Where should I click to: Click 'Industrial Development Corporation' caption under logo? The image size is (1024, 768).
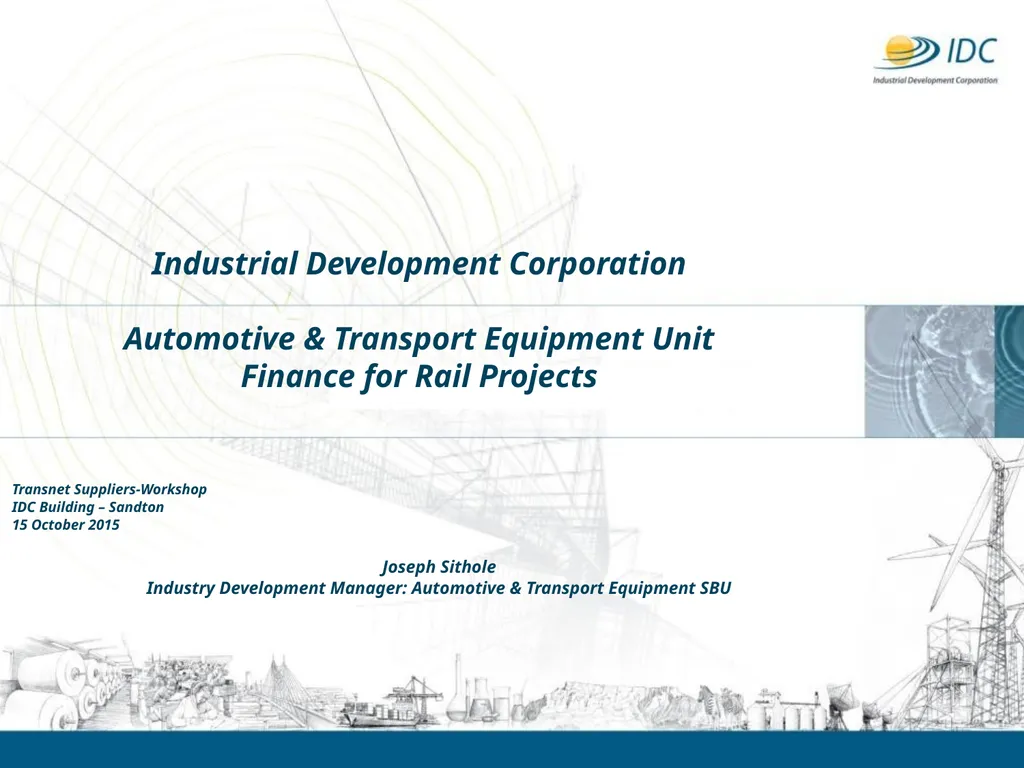click(x=935, y=80)
